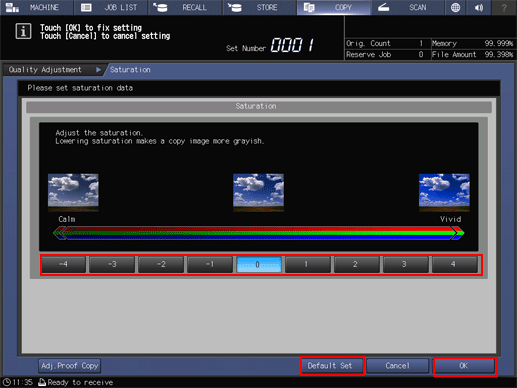Click the Calm label
Image resolution: width=517 pixels, height=388 pixels.
pos(67,219)
